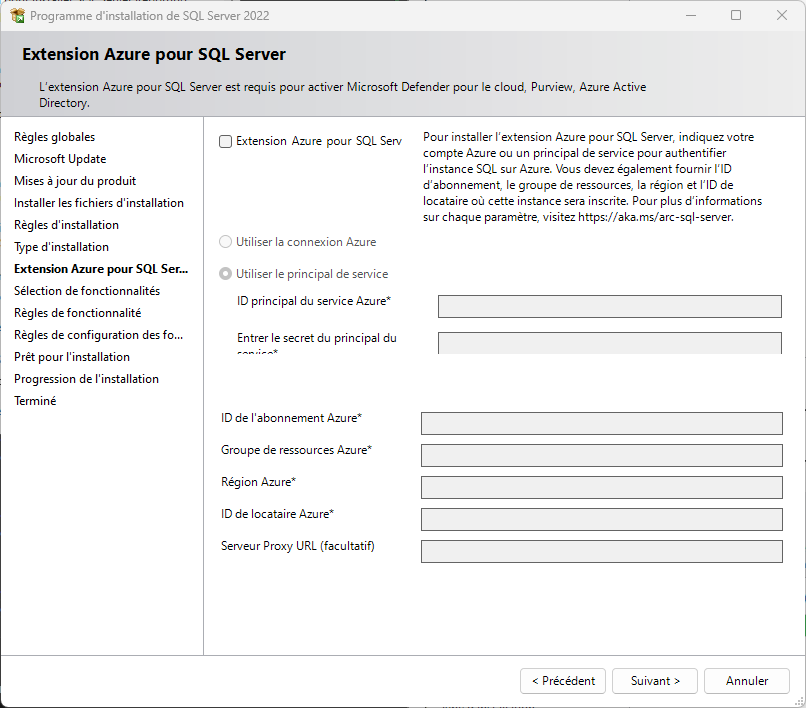Maximize the installation window
The height and width of the screenshot is (708, 806).
(x=736, y=15)
